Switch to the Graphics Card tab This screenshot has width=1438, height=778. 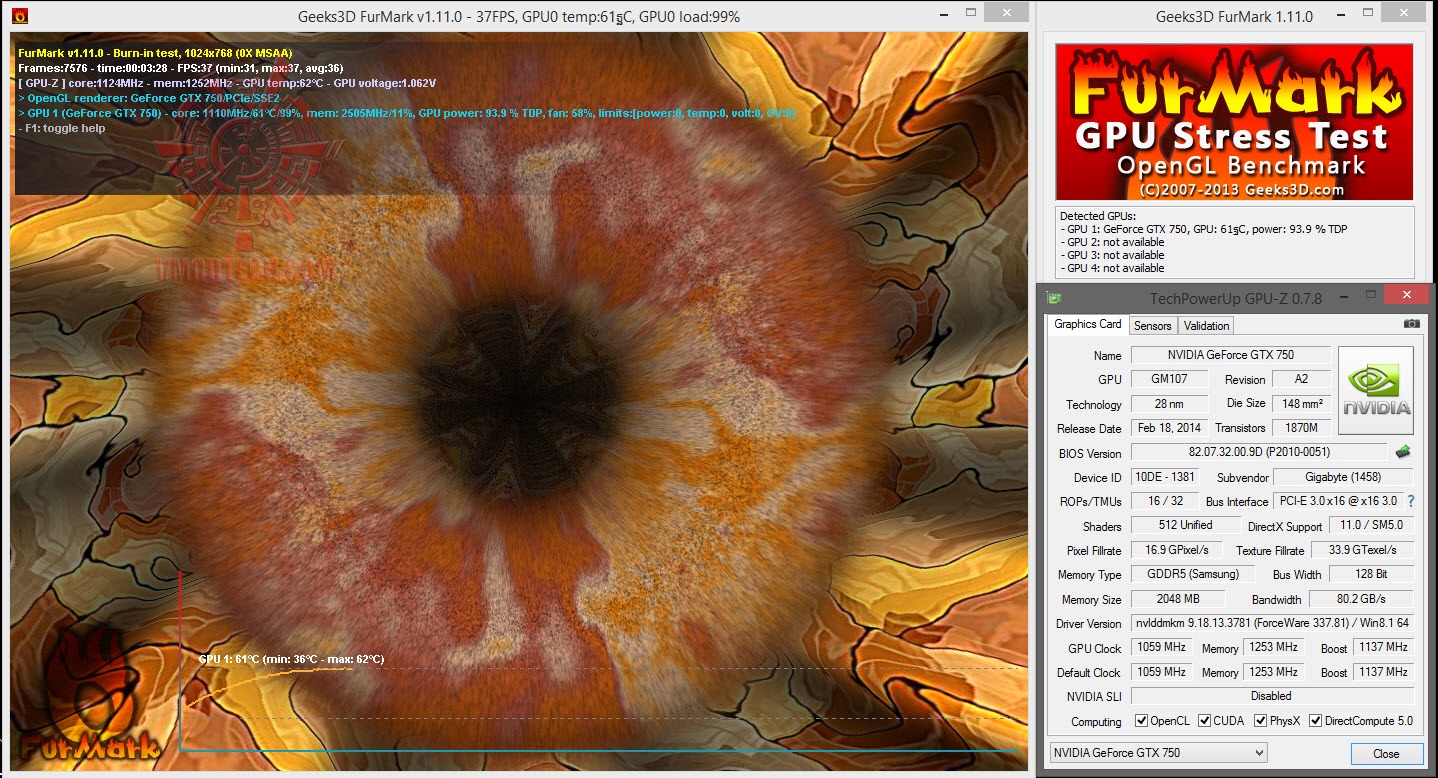click(1087, 324)
